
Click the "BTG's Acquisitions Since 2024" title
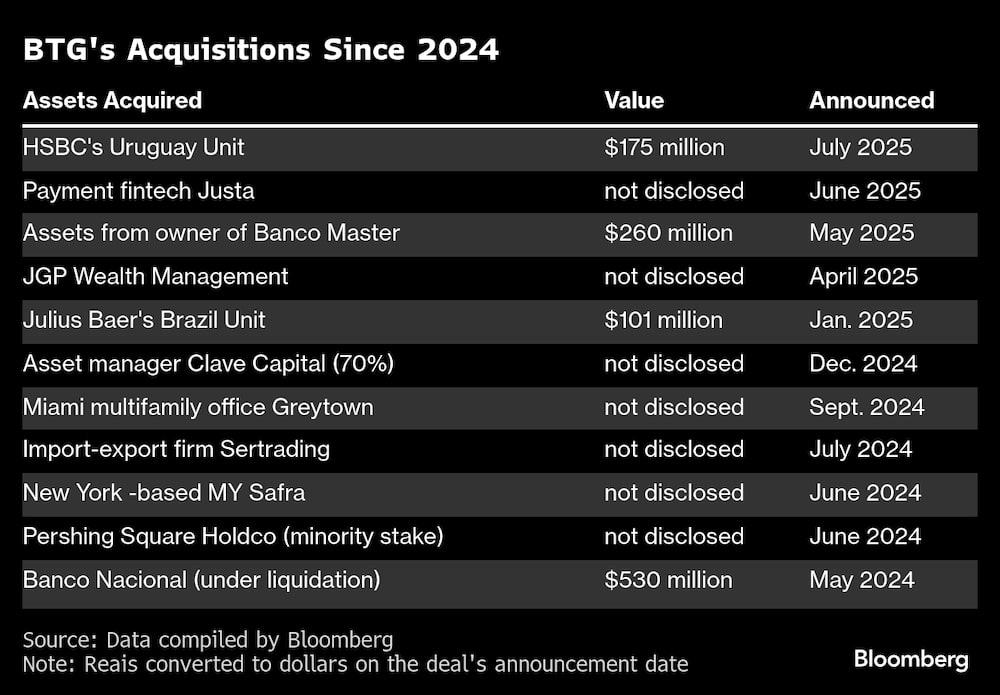(x=260, y=50)
